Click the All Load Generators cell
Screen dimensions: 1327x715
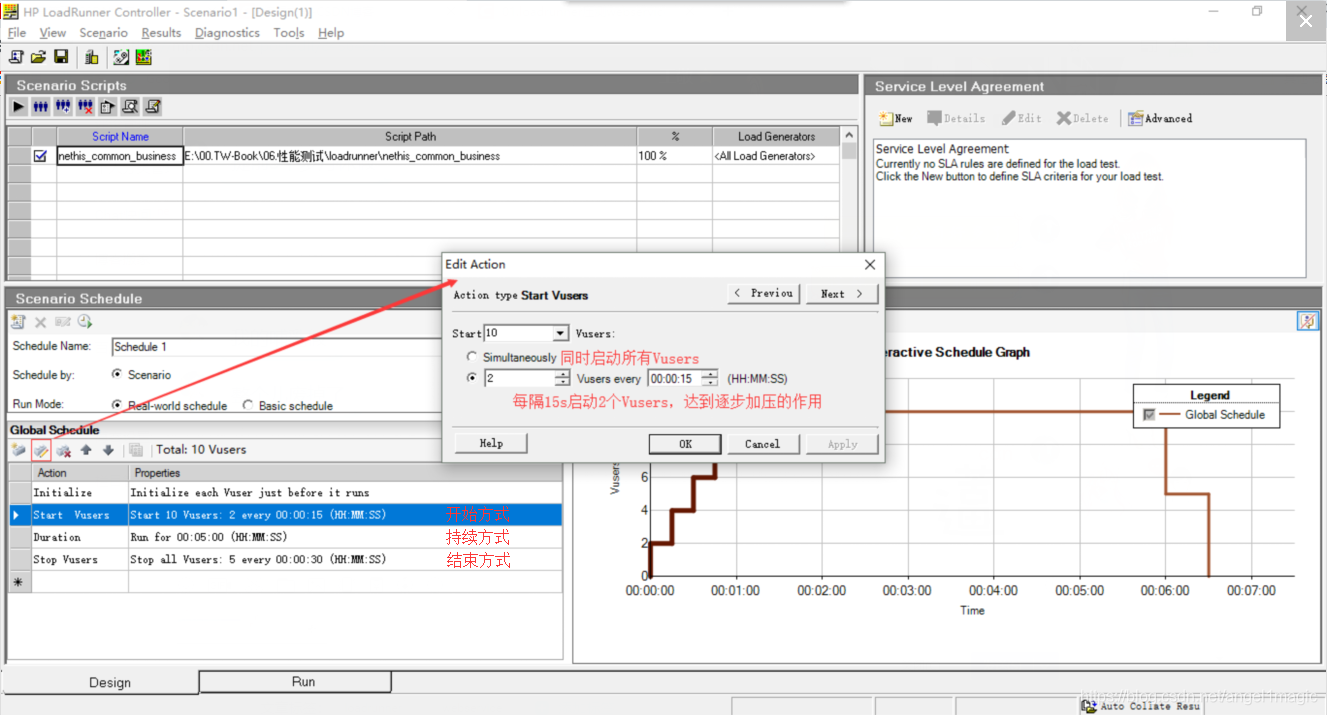point(776,156)
